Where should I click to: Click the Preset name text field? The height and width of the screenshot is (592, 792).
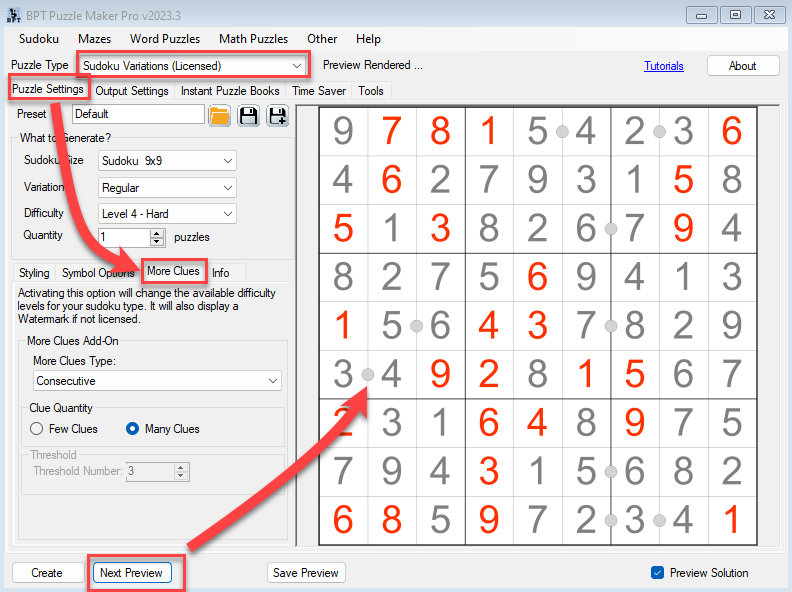coord(138,114)
